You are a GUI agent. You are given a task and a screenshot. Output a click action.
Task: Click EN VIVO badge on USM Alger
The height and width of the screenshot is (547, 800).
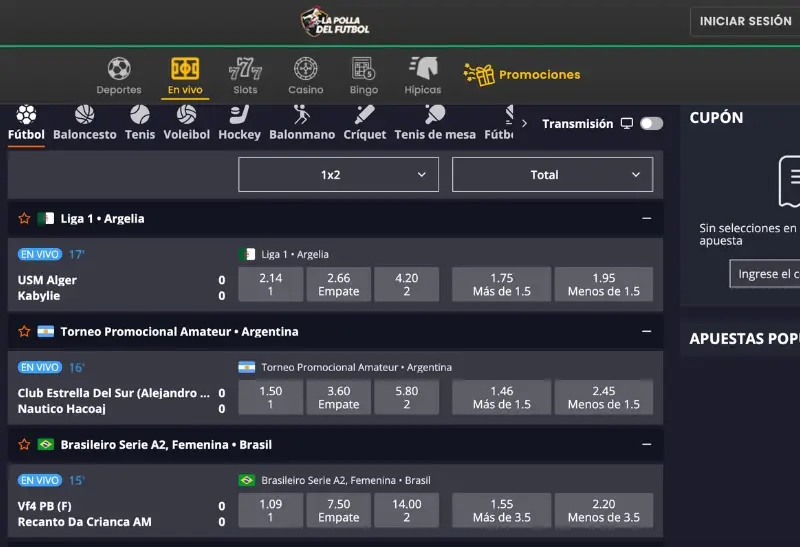coord(40,254)
